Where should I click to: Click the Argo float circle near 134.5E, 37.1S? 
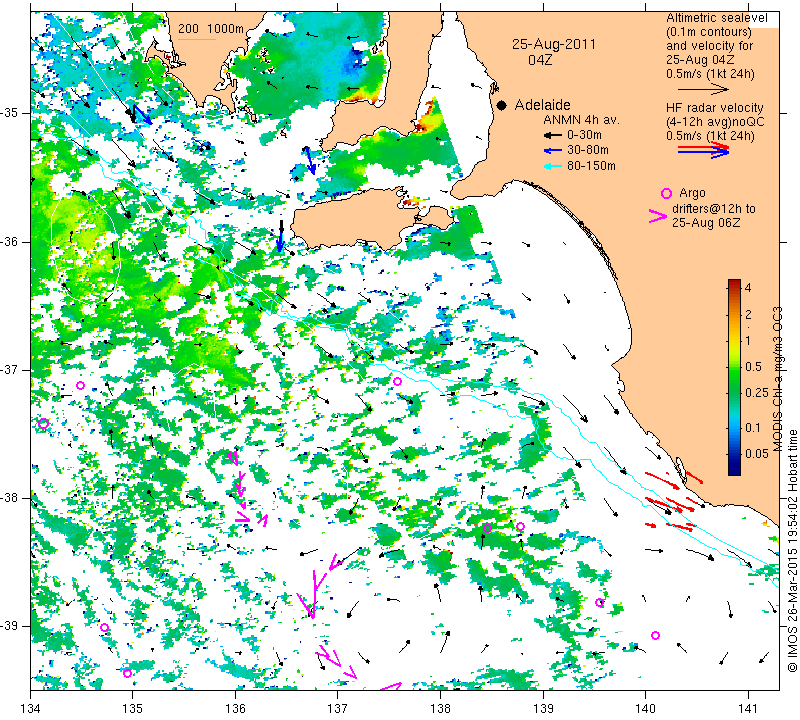(x=80, y=385)
